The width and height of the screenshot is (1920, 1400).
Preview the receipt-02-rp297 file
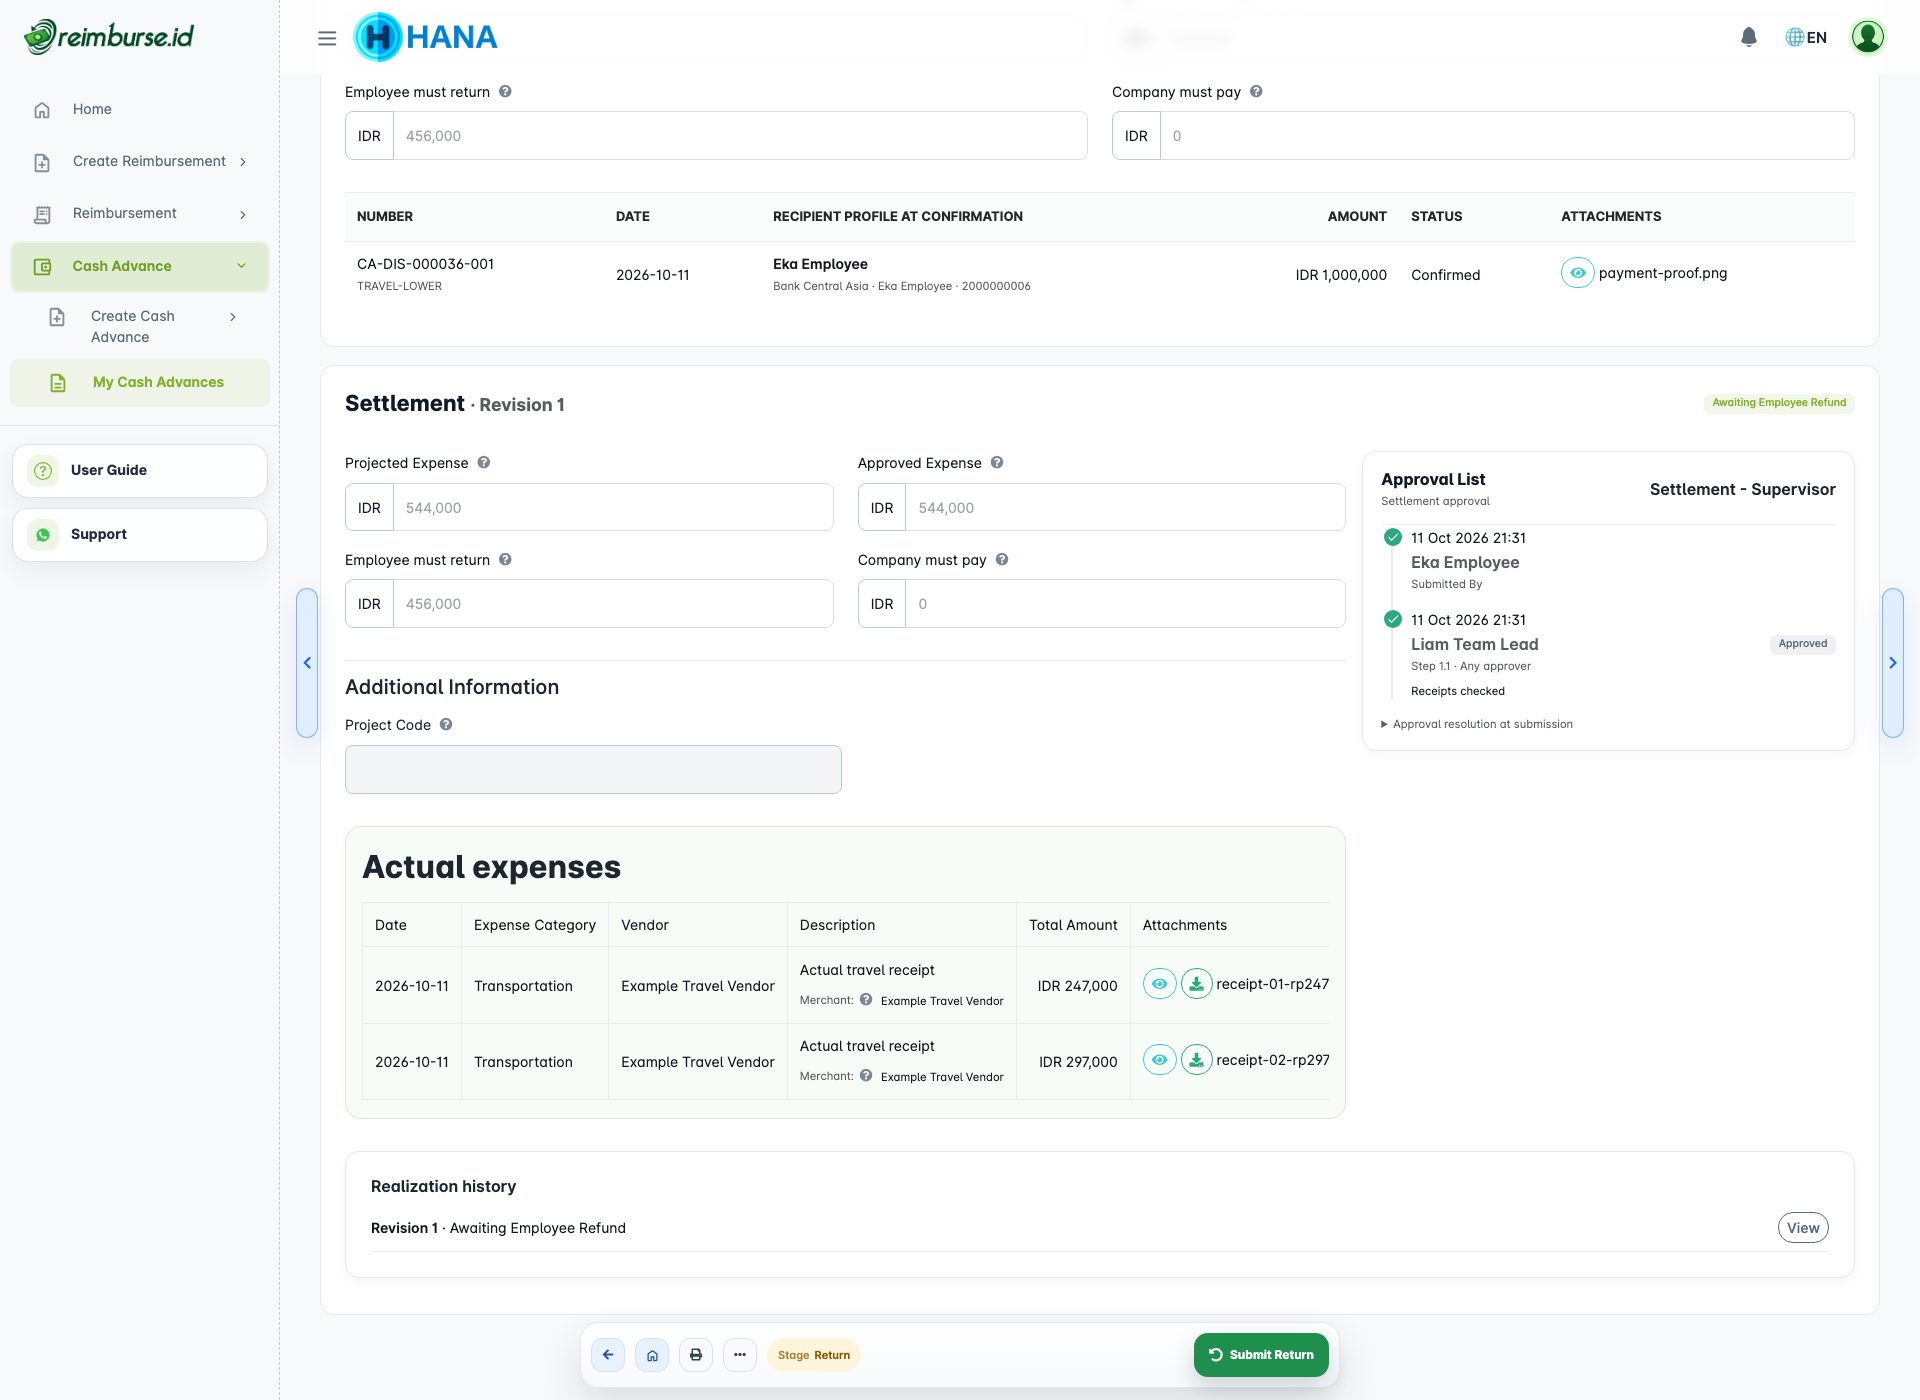pos(1159,1060)
